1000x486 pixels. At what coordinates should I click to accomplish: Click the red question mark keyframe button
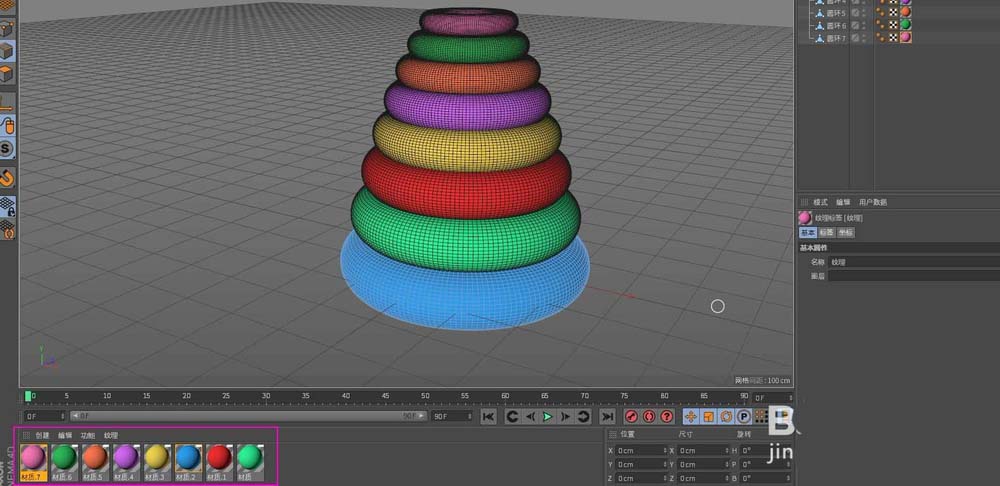pos(667,416)
